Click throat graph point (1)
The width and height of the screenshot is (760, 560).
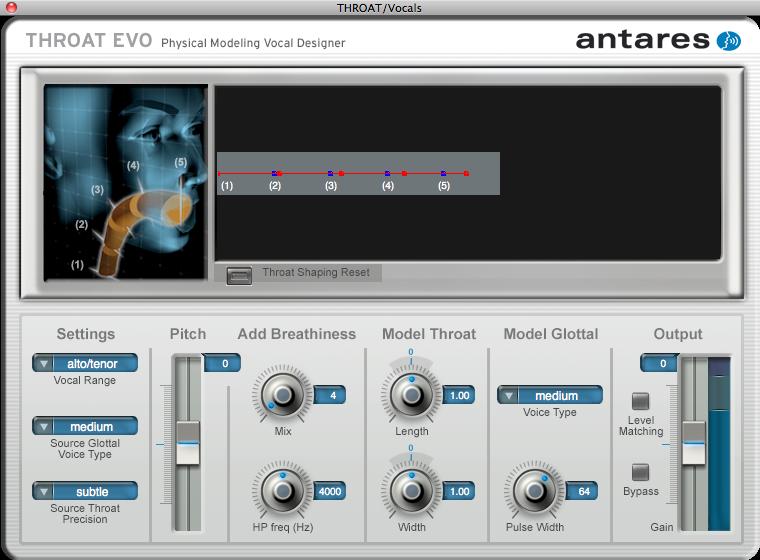click(x=219, y=173)
